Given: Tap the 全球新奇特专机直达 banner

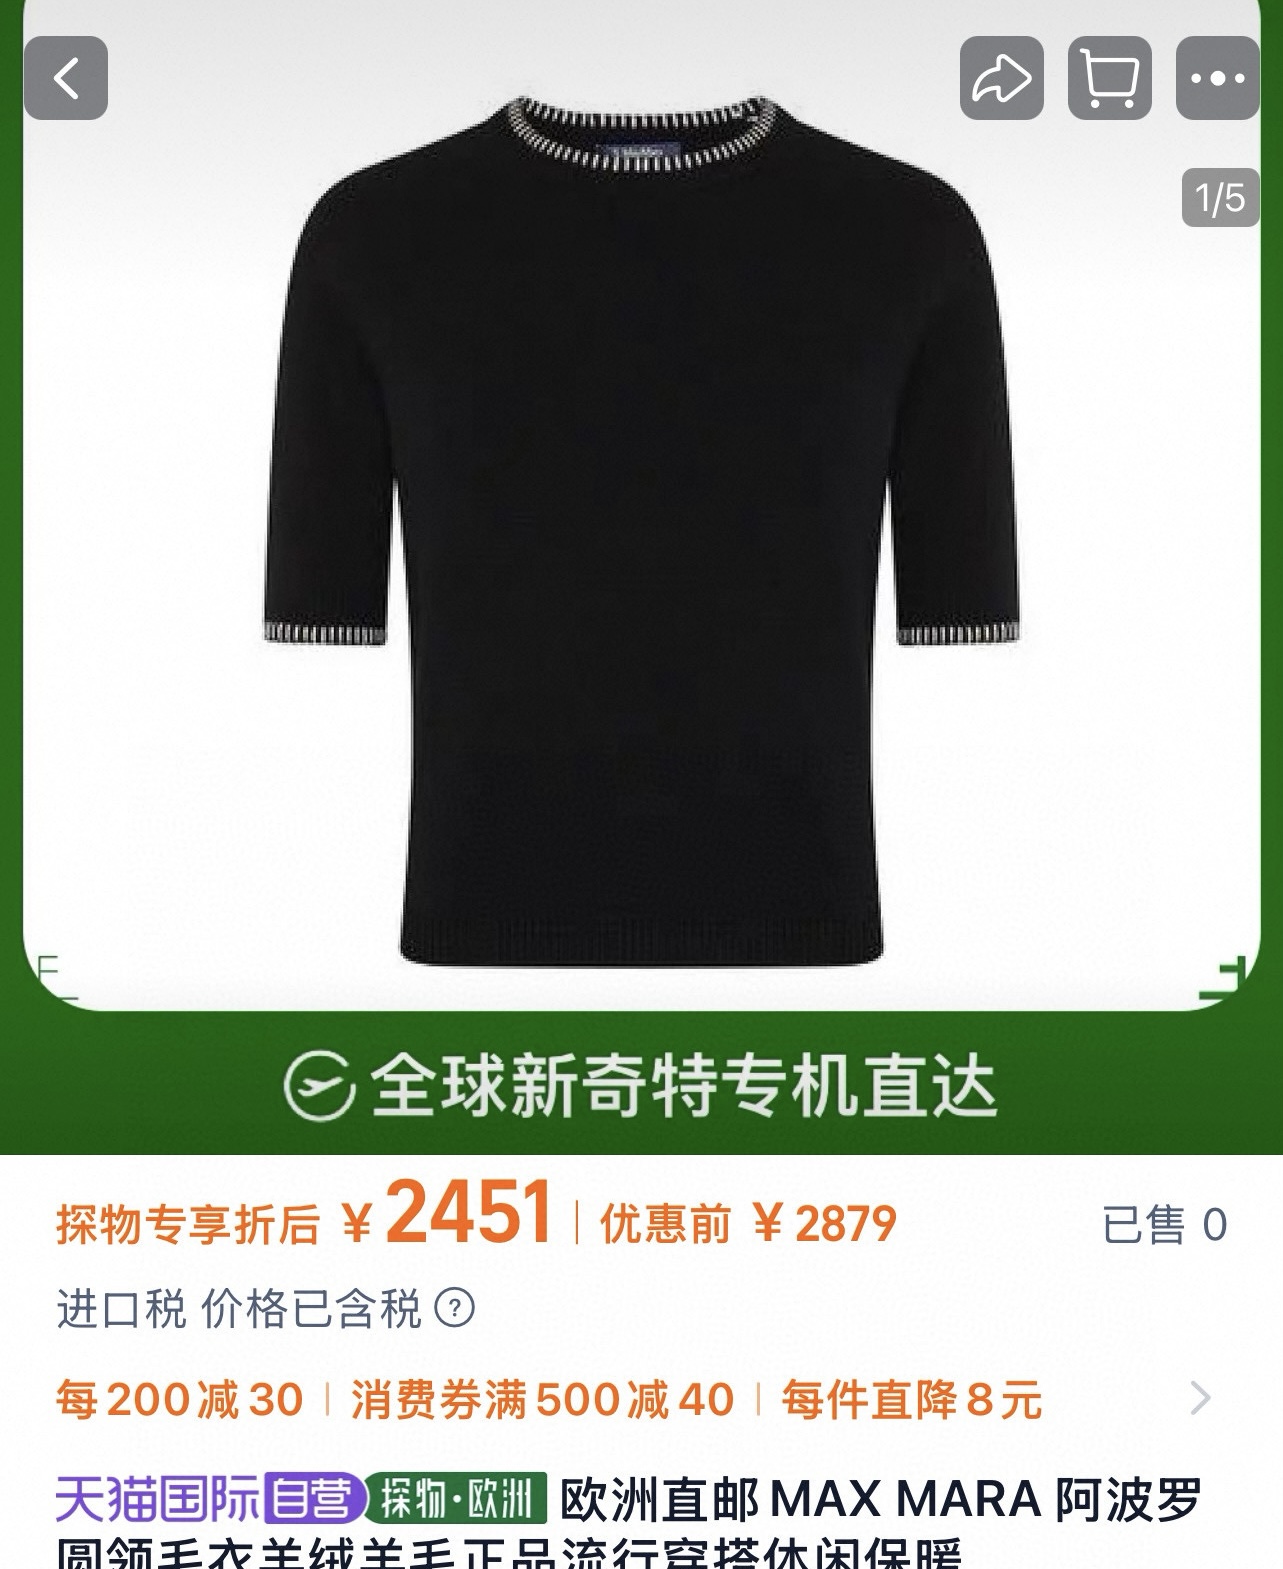Looking at the screenshot, I should click(x=641, y=1086).
